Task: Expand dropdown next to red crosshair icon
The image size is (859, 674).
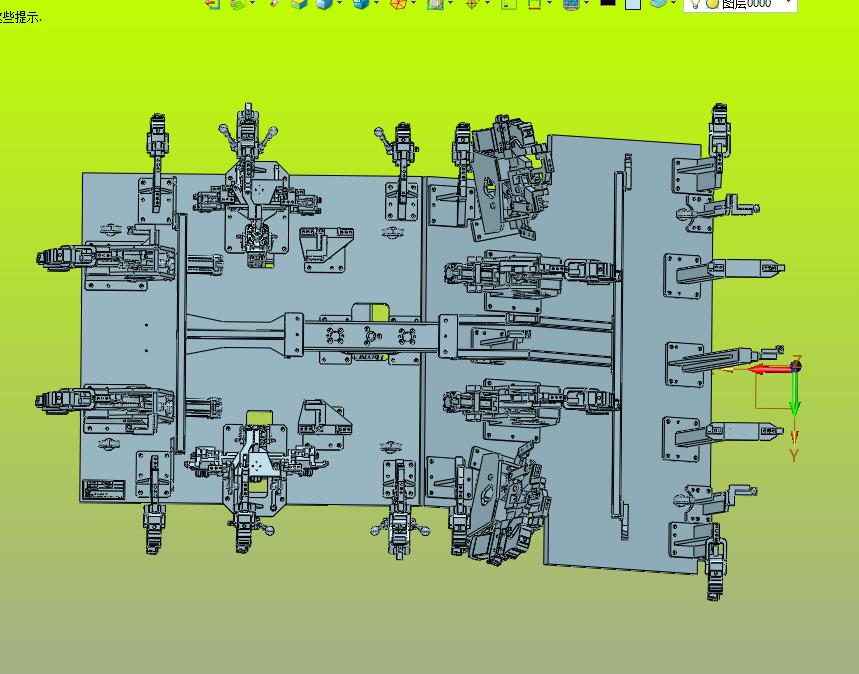Action: coord(487,3)
